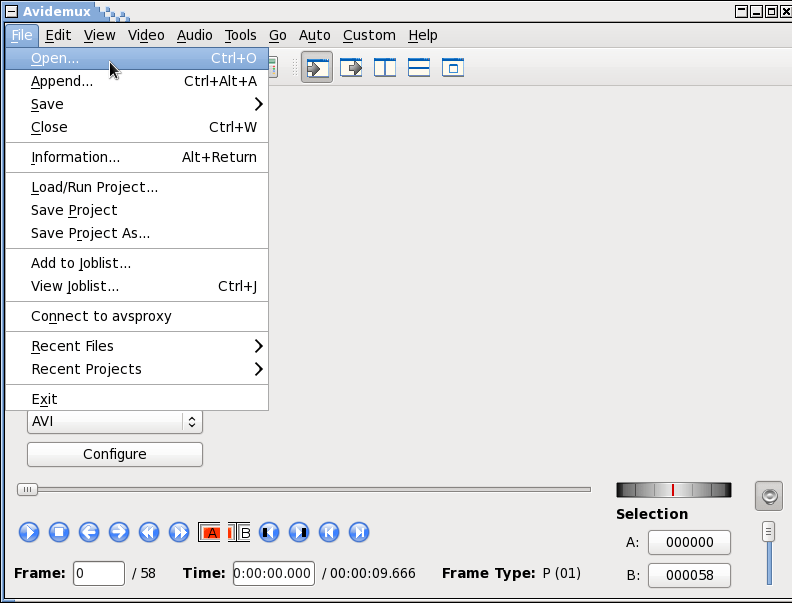The width and height of the screenshot is (792, 603).
Task: Click the Configure button
Action: [115, 455]
